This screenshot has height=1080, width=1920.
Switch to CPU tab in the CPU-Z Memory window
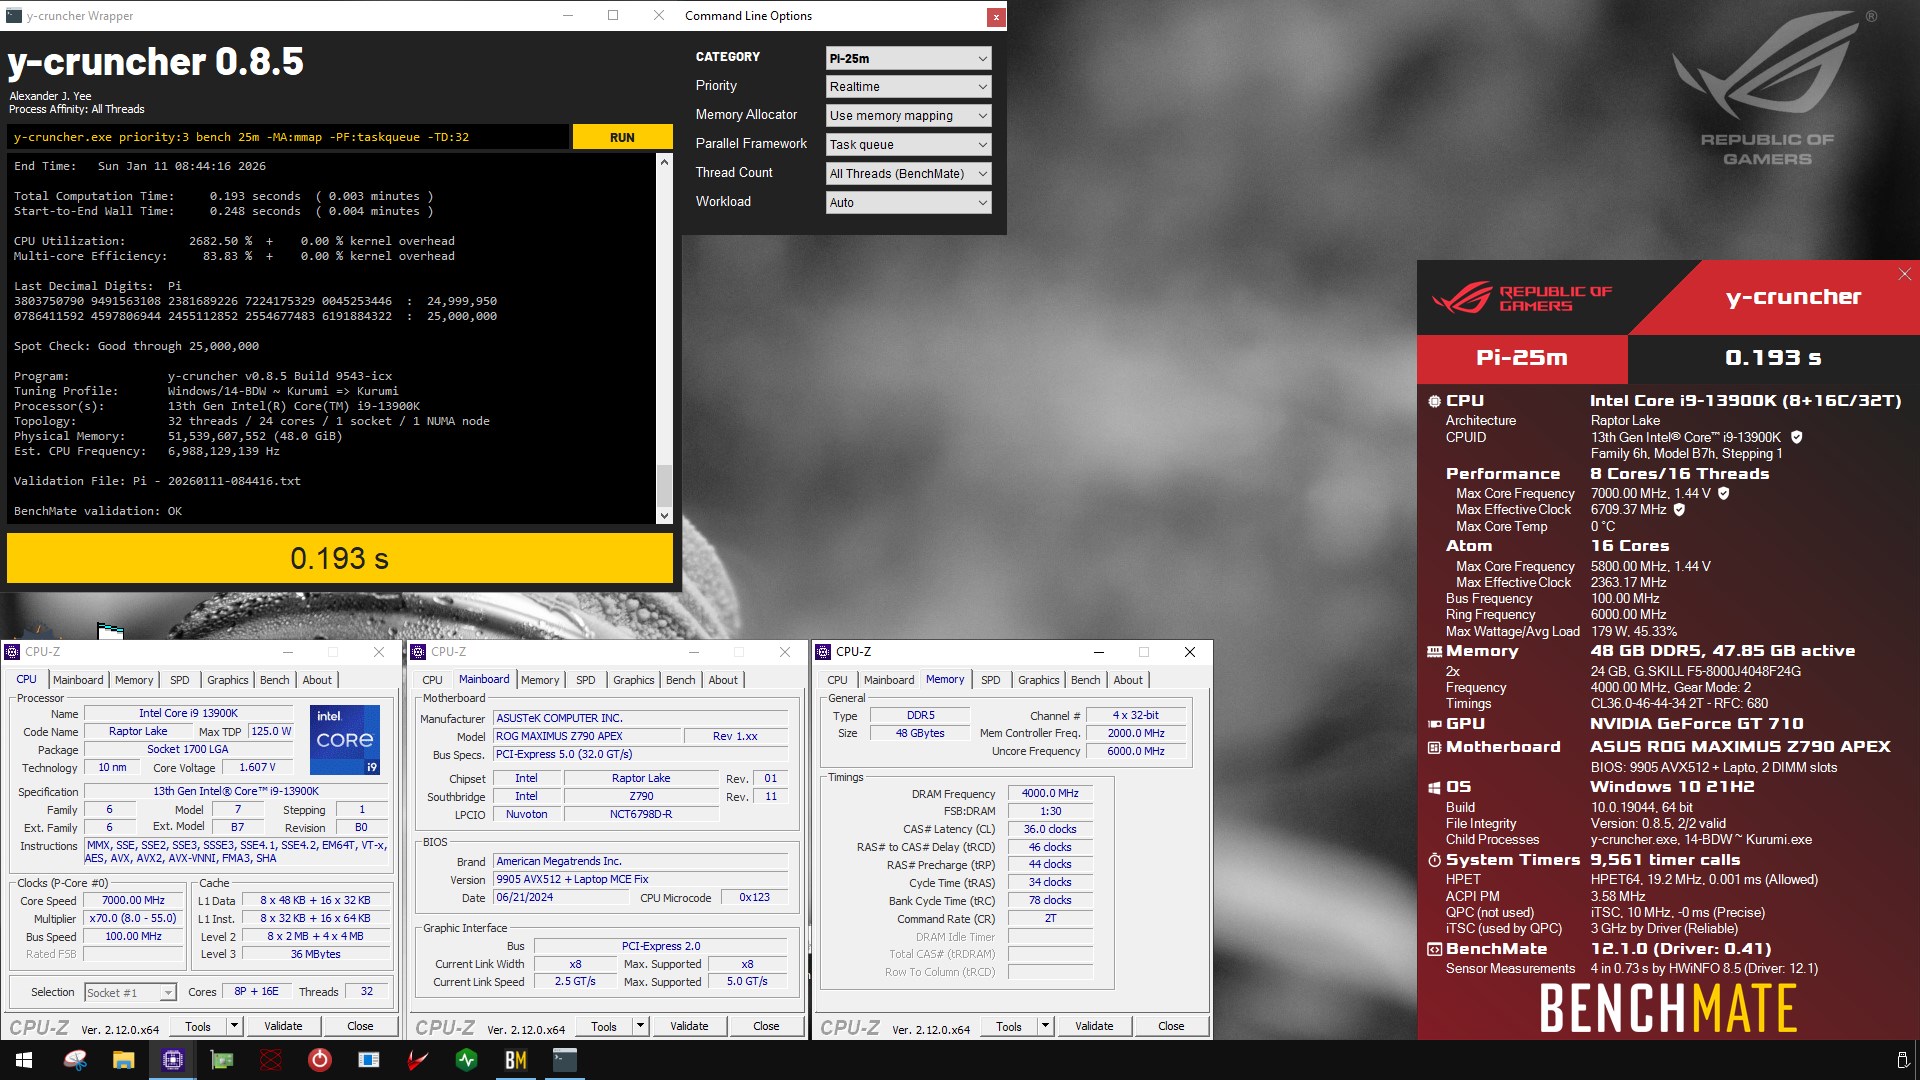coord(837,680)
